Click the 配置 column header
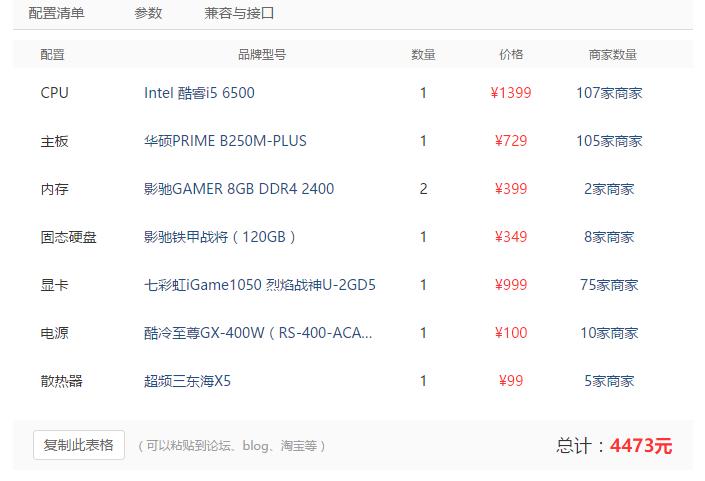This screenshot has height=481, width=705. [x=53, y=55]
